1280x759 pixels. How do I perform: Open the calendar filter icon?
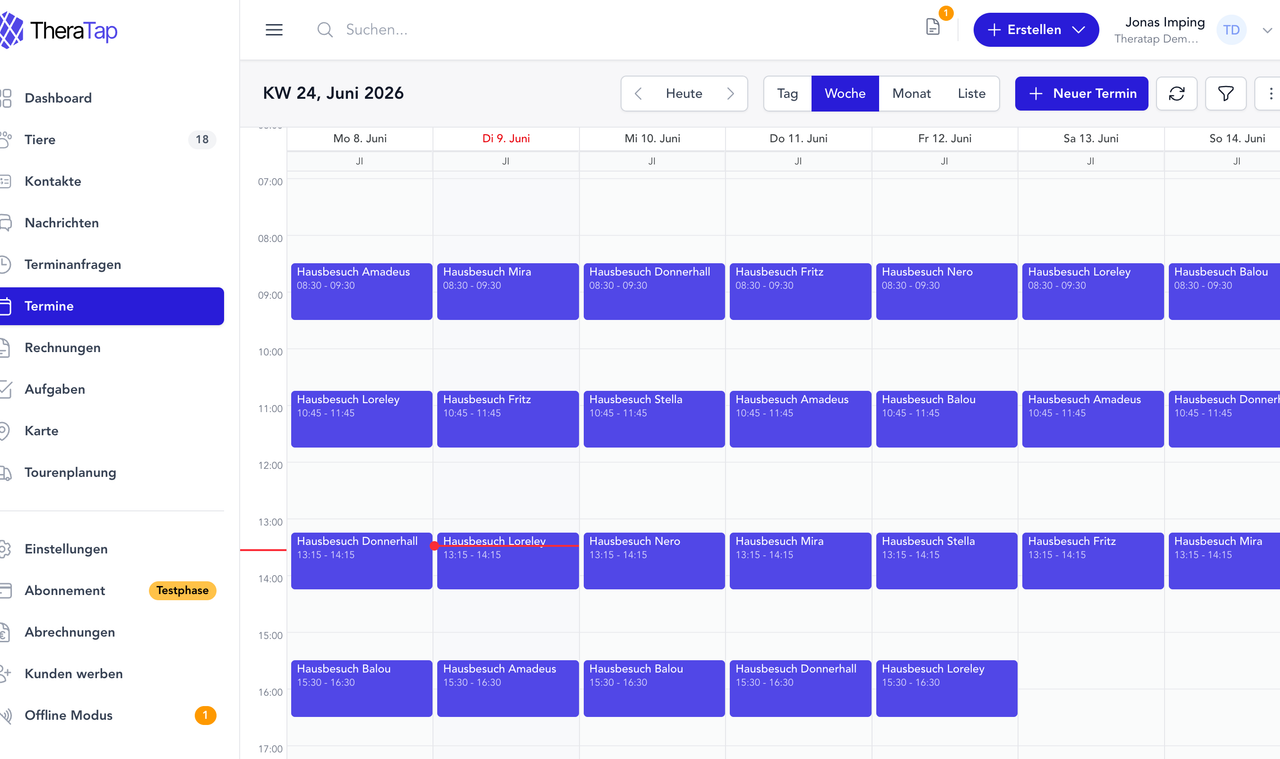1225,94
